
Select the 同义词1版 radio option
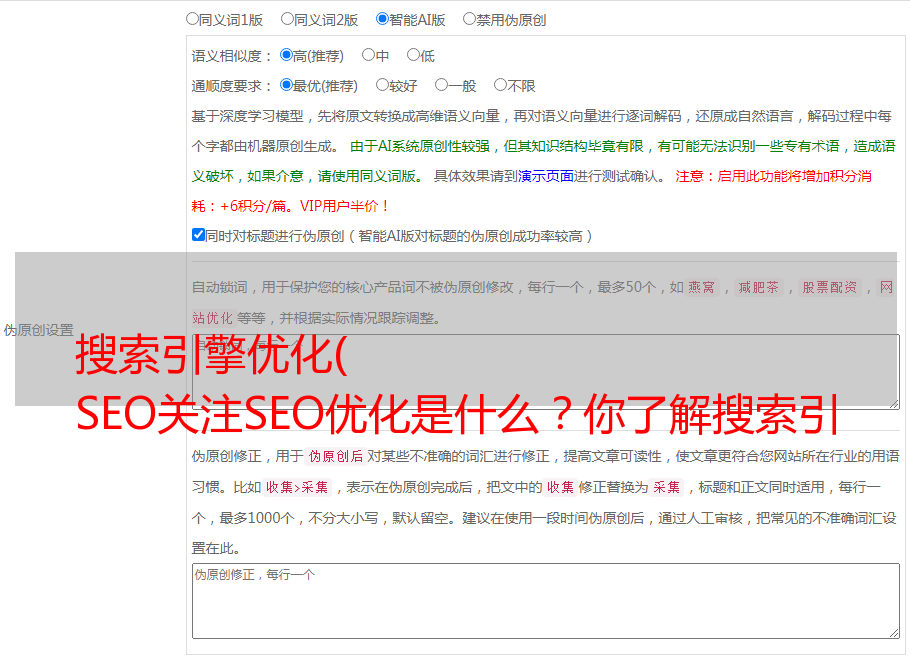pos(193,19)
